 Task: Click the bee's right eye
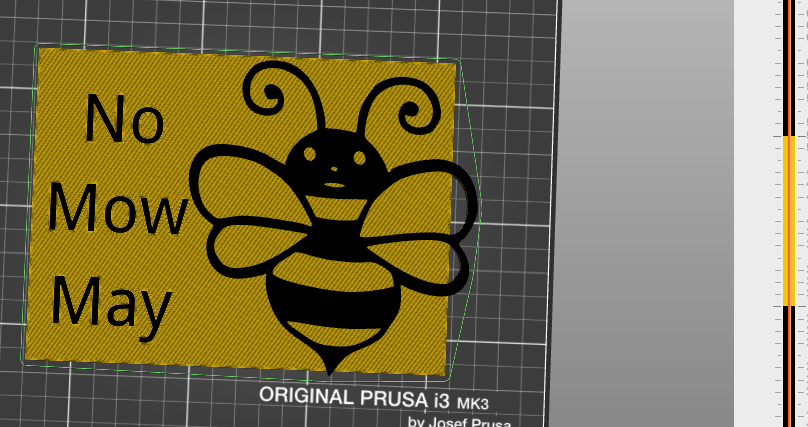click(x=360, y=158)
